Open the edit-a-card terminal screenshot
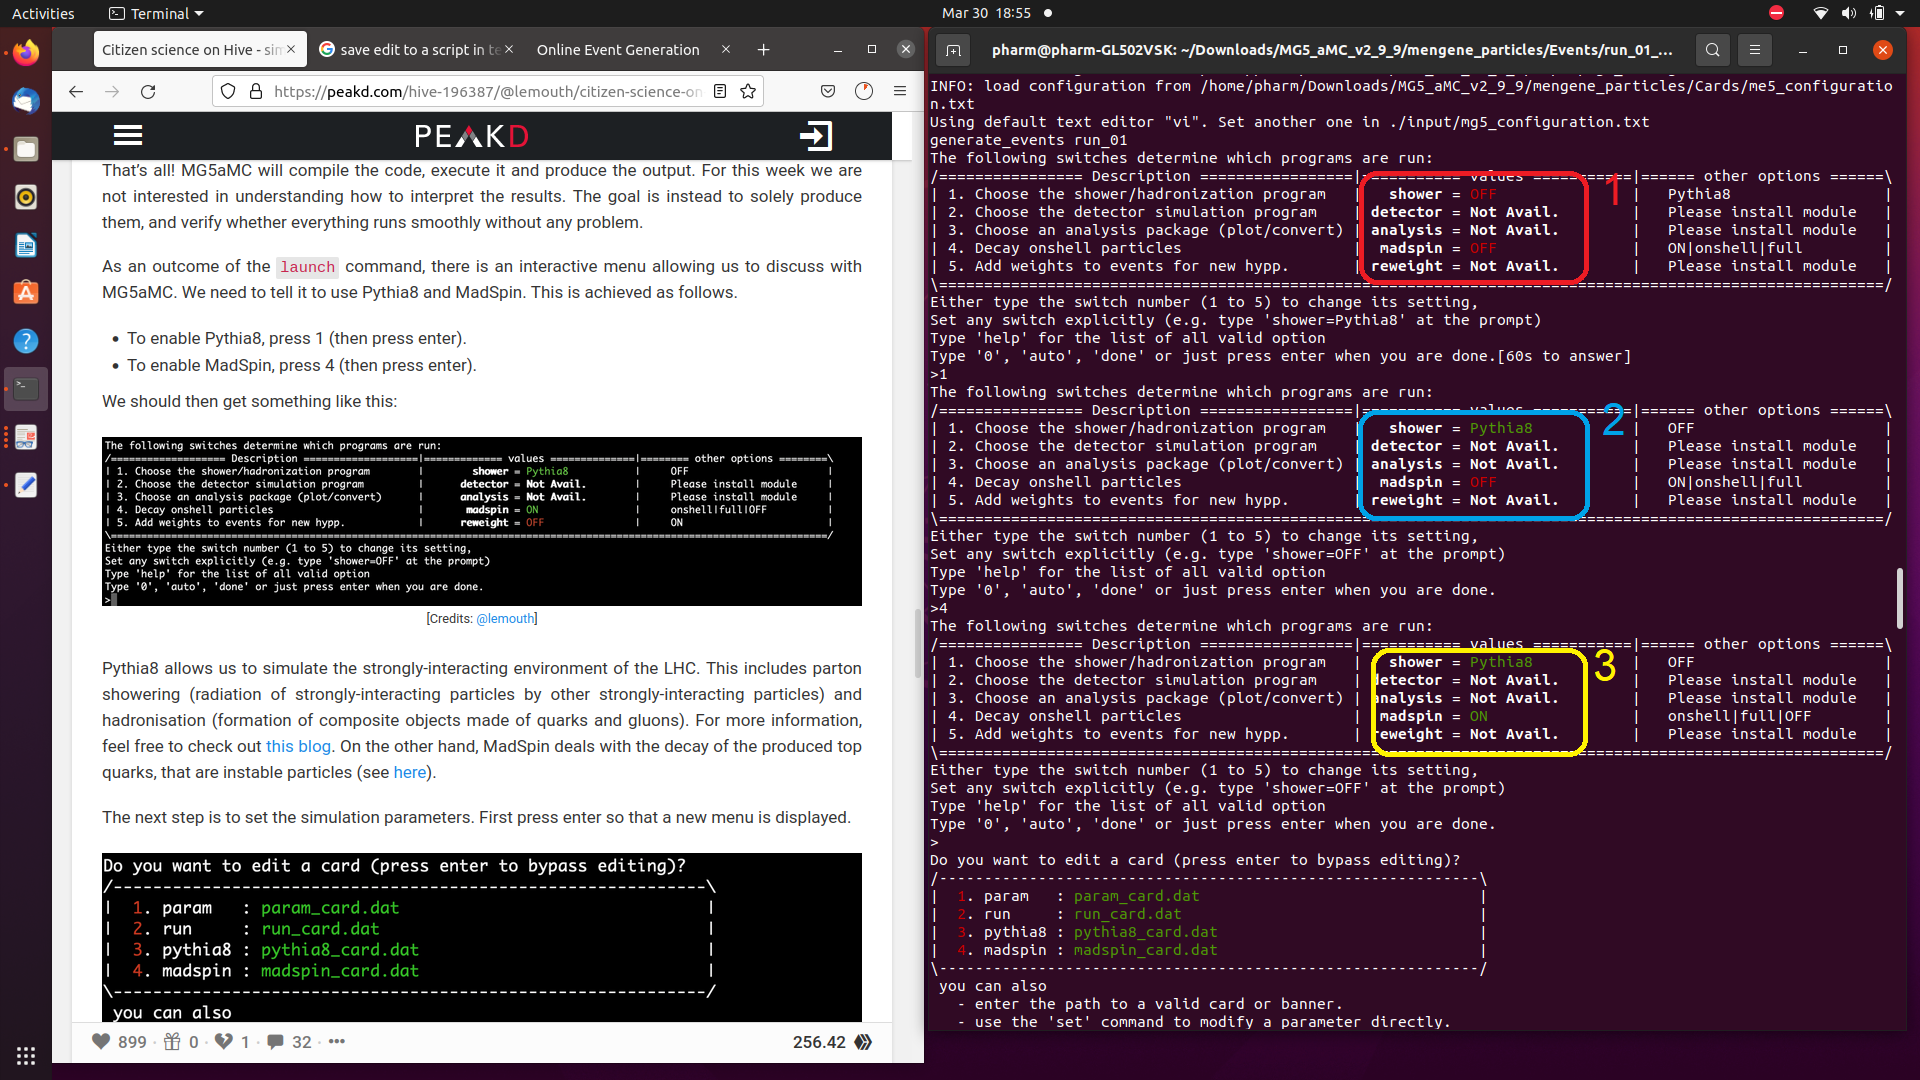Viewport: 1920px width, 1080px height. tap(482, 937)
